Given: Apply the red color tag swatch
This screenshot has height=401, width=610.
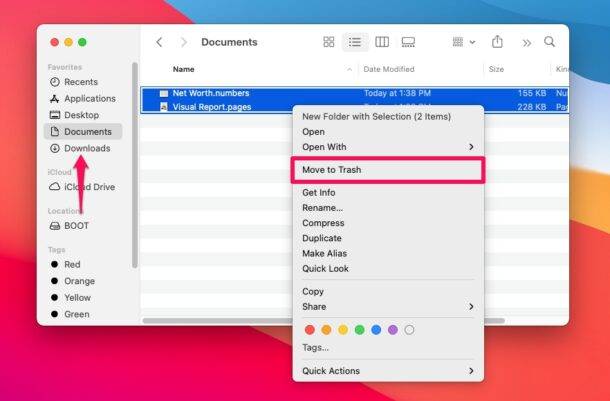Looking at the screenshot, I should point(309,329).
